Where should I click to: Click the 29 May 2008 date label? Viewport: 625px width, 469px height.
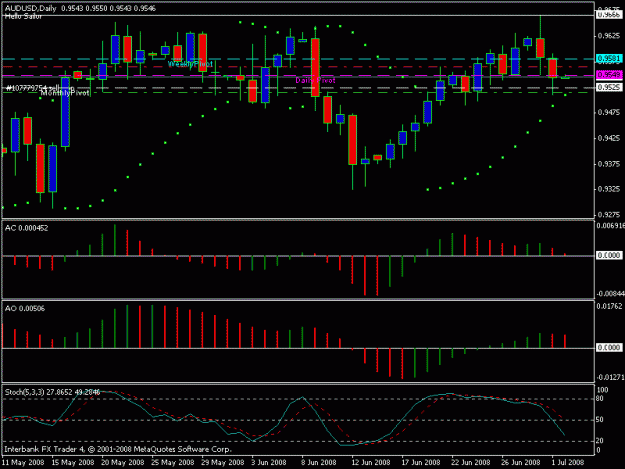222,462
